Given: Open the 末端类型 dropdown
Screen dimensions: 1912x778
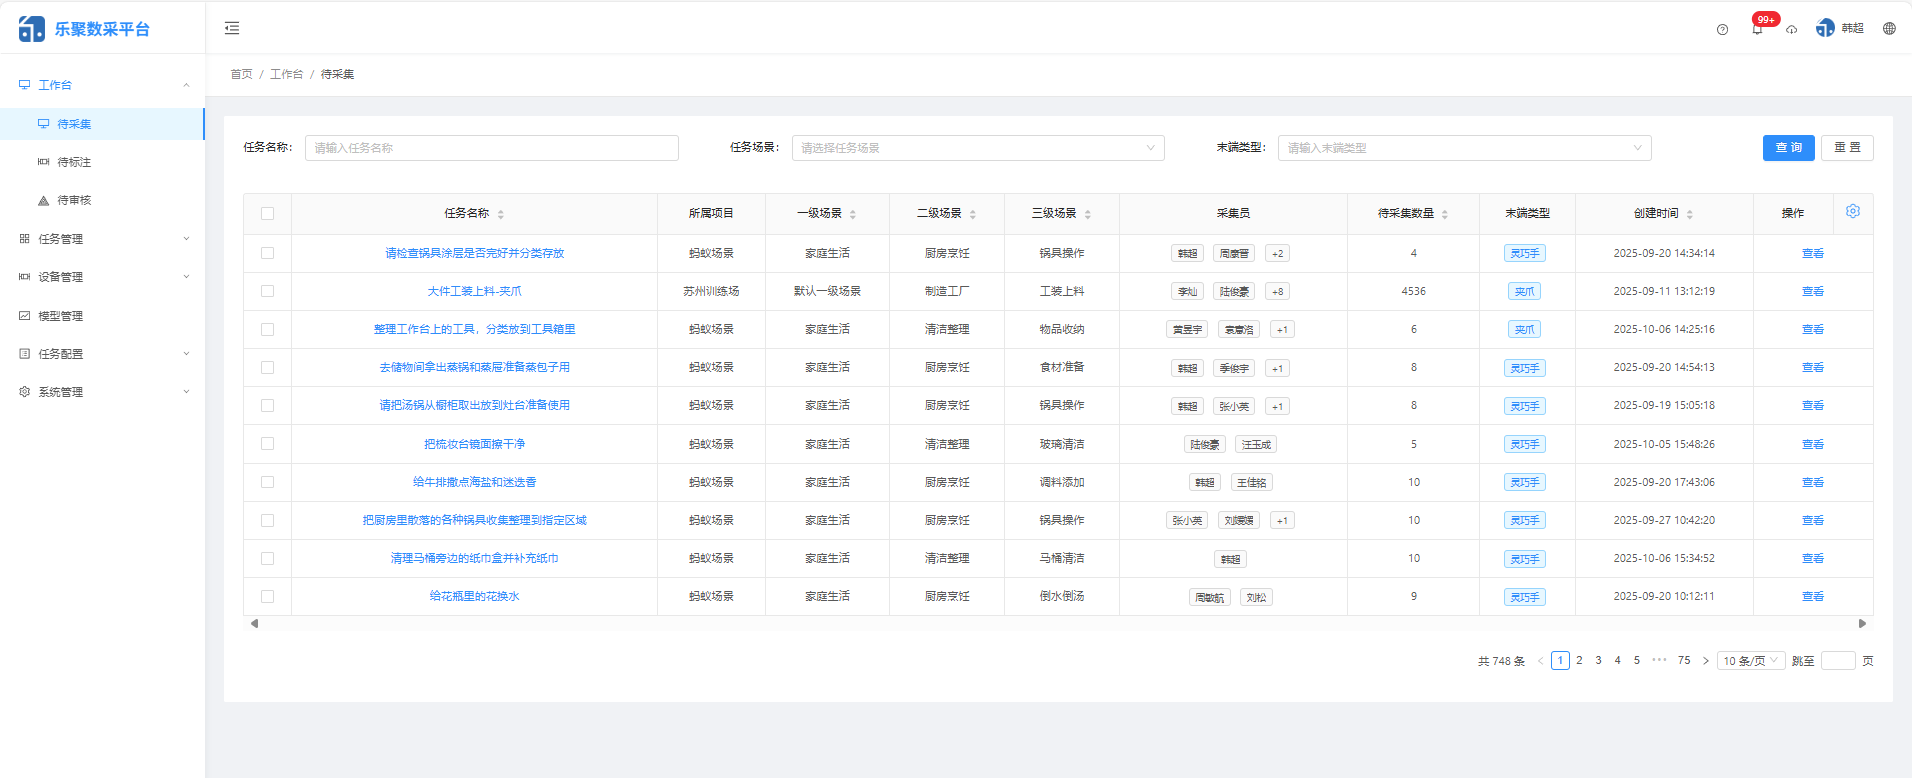Looking at the screenshot, I should (1464, 148).
